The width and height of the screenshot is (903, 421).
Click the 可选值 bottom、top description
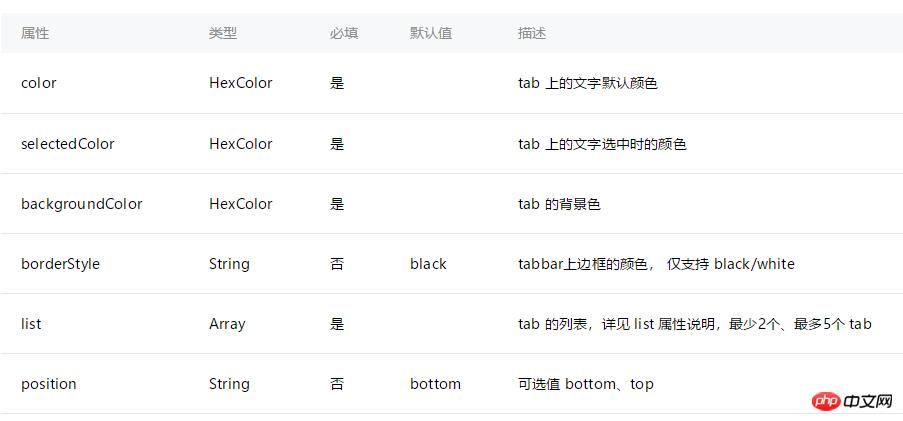click(586, 384)
